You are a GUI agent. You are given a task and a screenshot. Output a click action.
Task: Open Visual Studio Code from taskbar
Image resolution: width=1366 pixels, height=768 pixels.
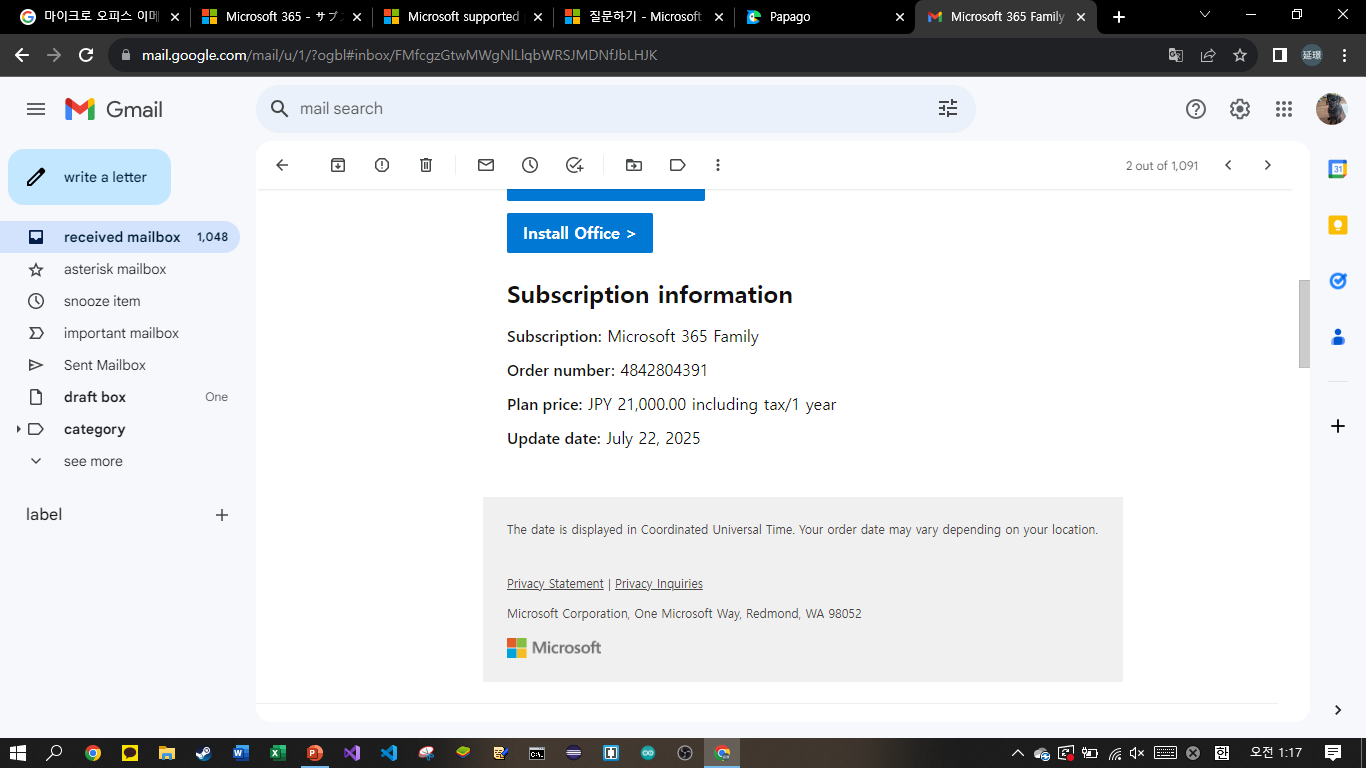[x=389, y=753]
